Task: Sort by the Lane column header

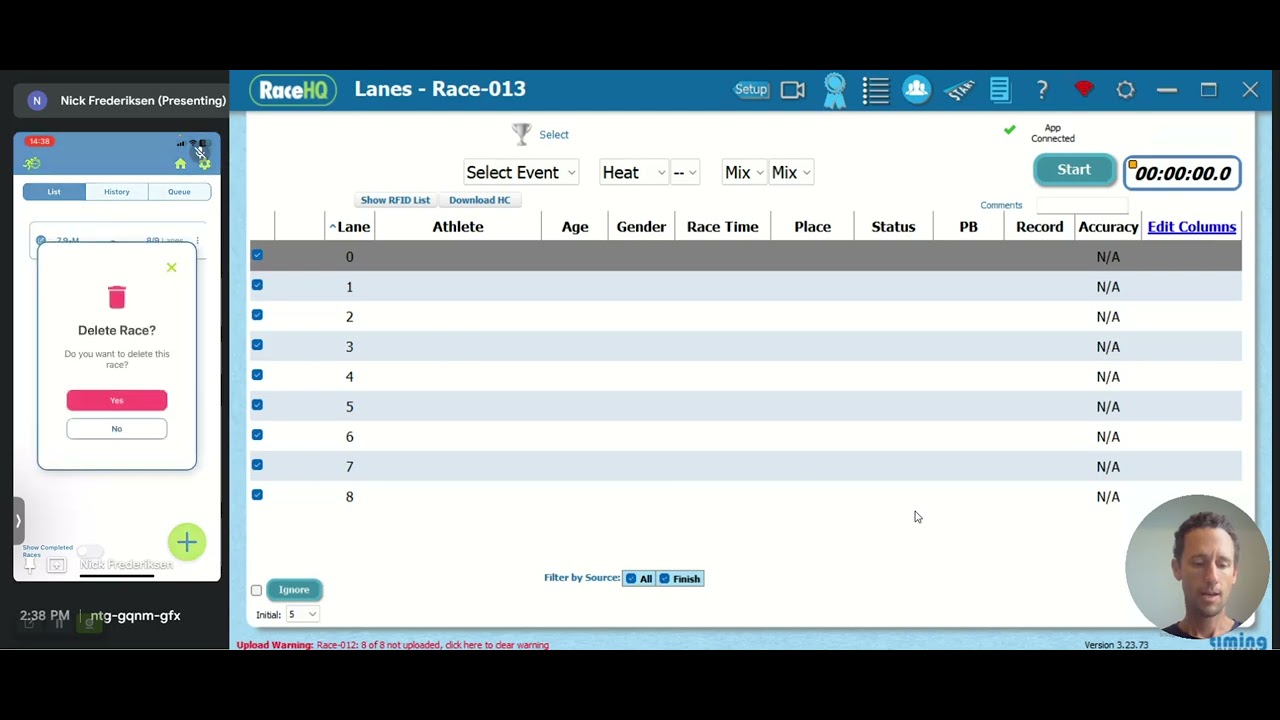Action: (x=350, y=227)
